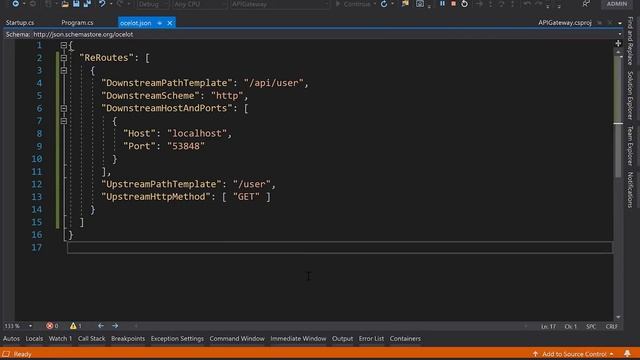
Task: Open the Call Stack tab
Action: point(91,338)
